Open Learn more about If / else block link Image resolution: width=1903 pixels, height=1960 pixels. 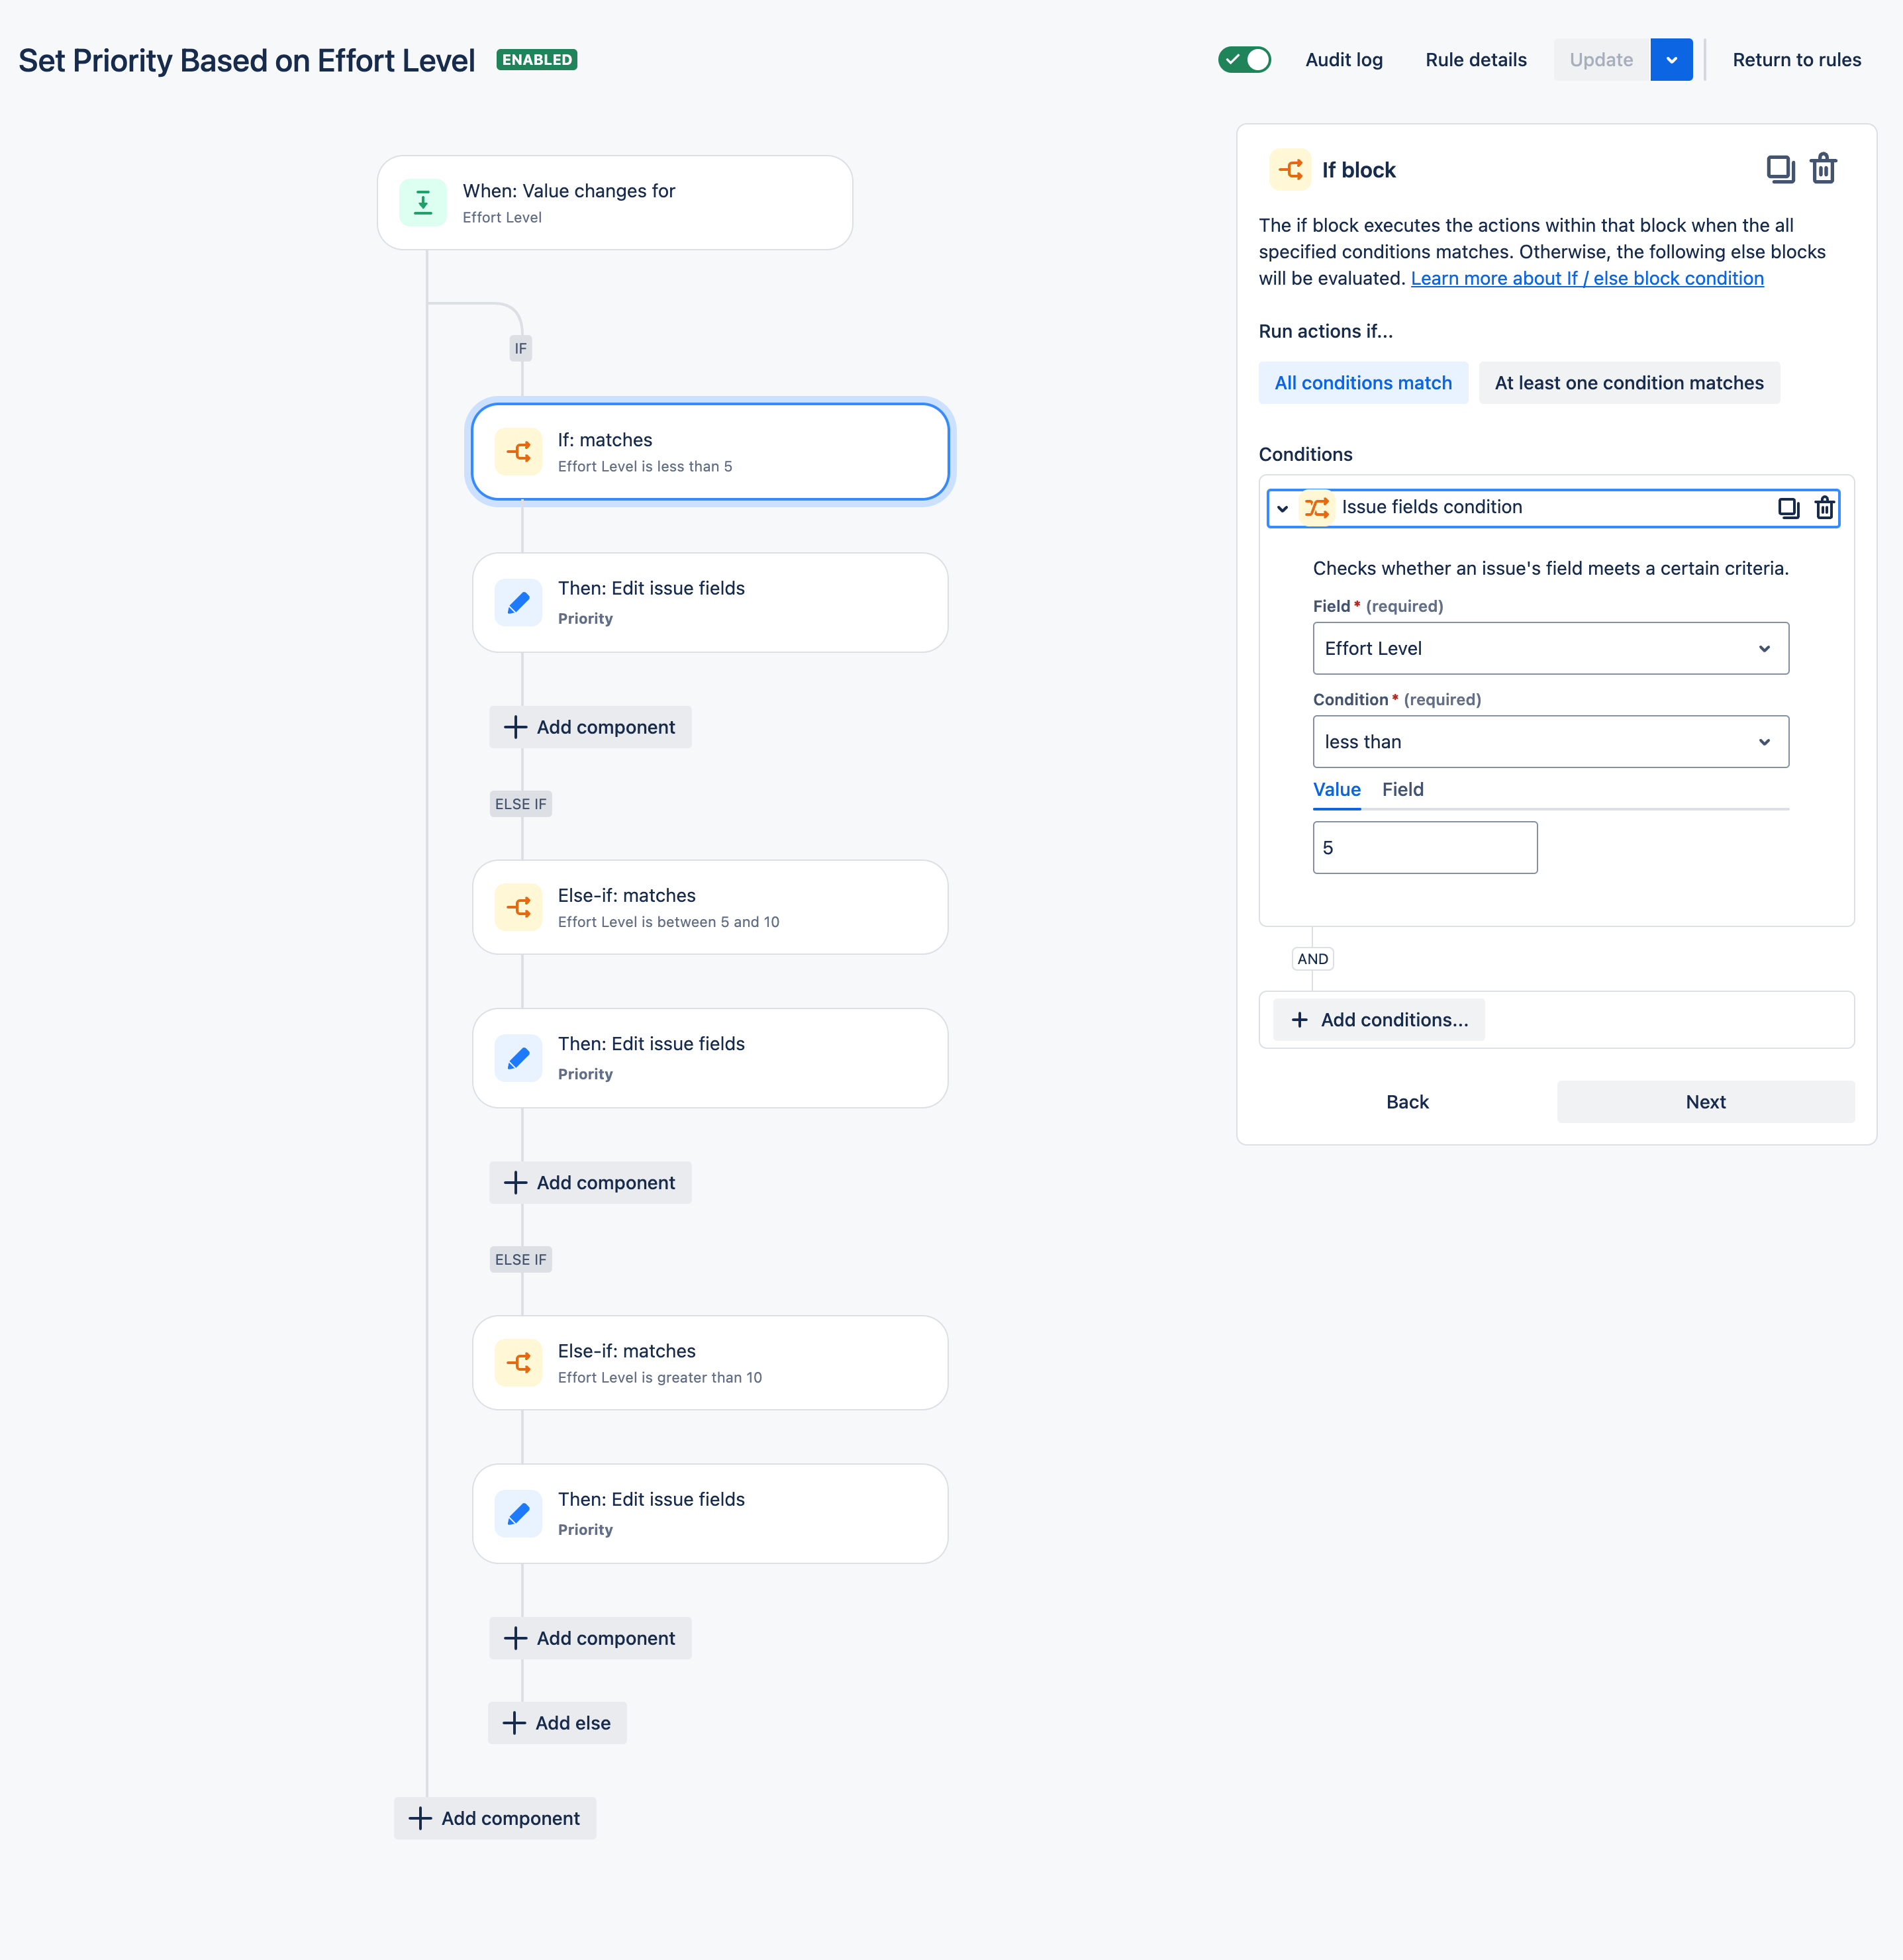coord(1586,278)
